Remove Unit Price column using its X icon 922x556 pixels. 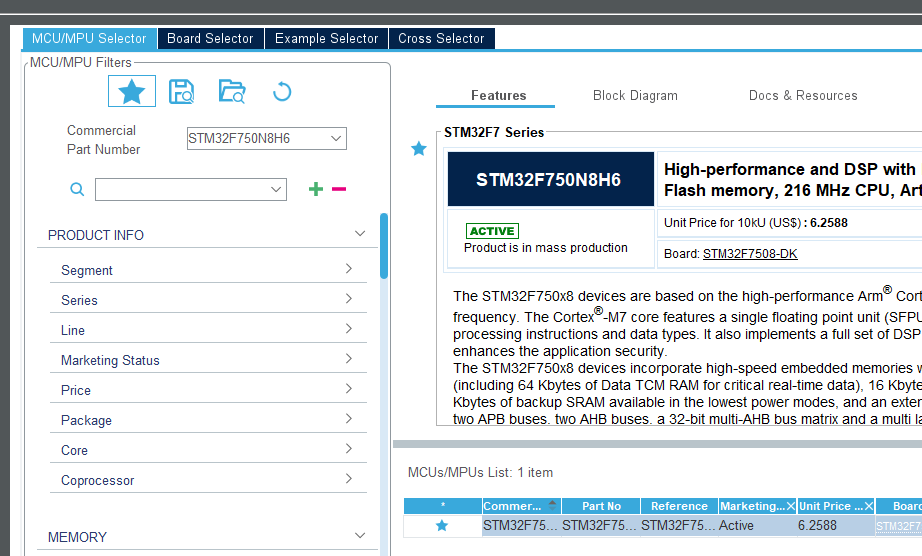pos(868,506)
